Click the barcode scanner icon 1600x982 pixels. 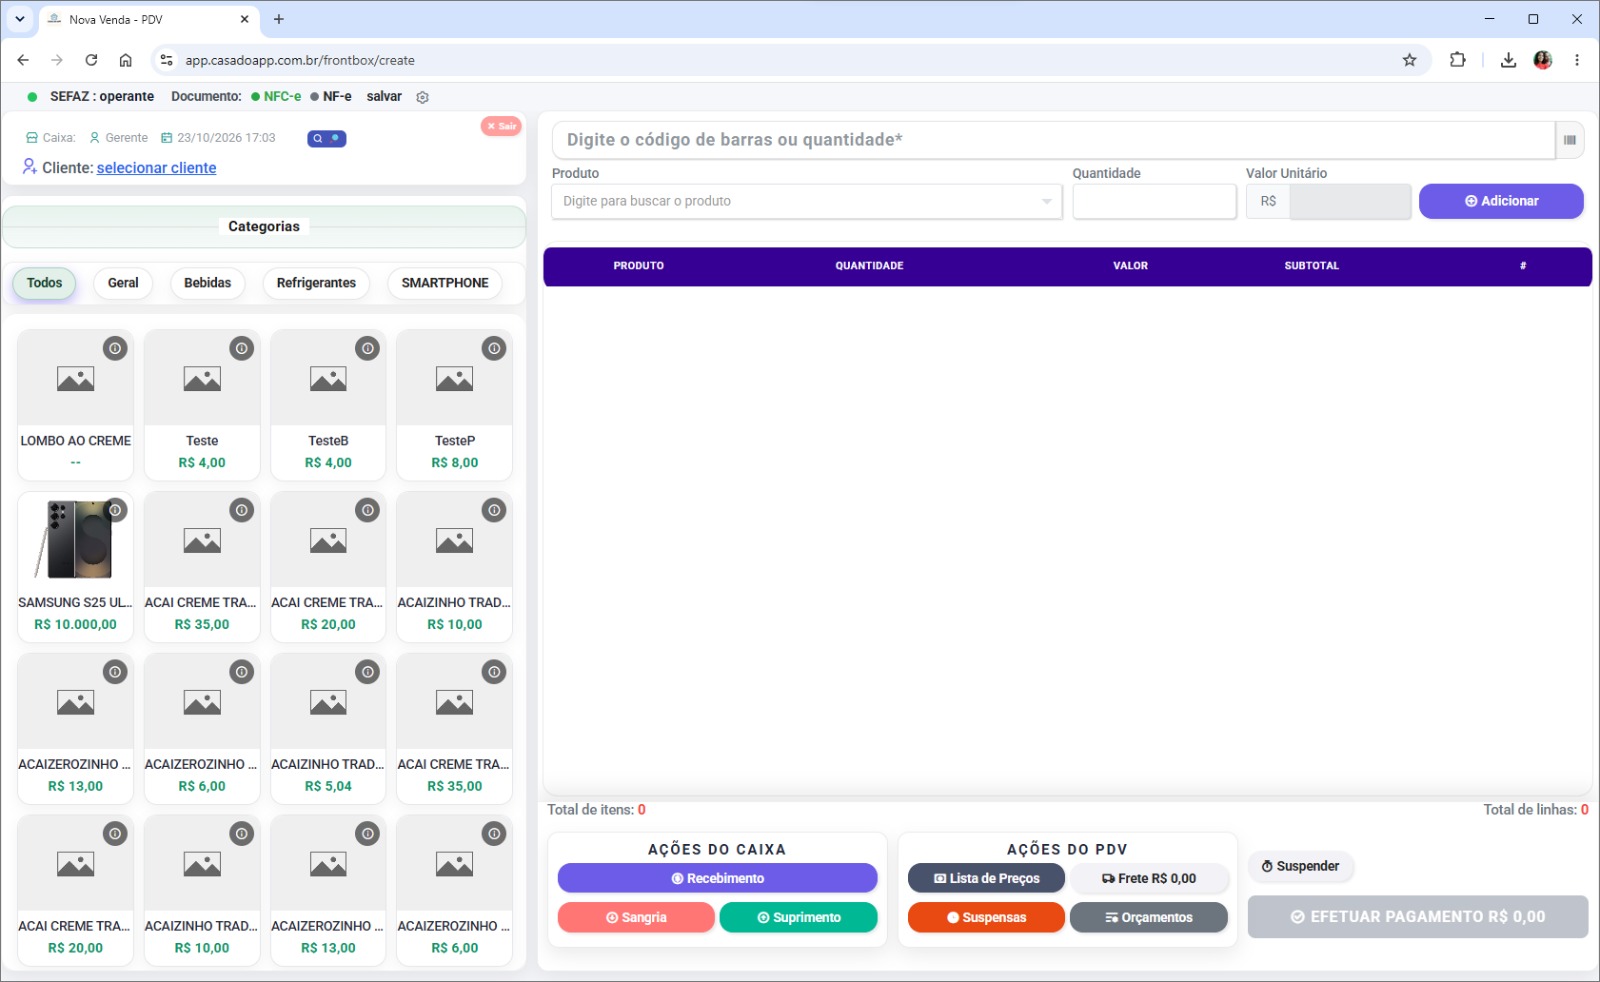1570,140
